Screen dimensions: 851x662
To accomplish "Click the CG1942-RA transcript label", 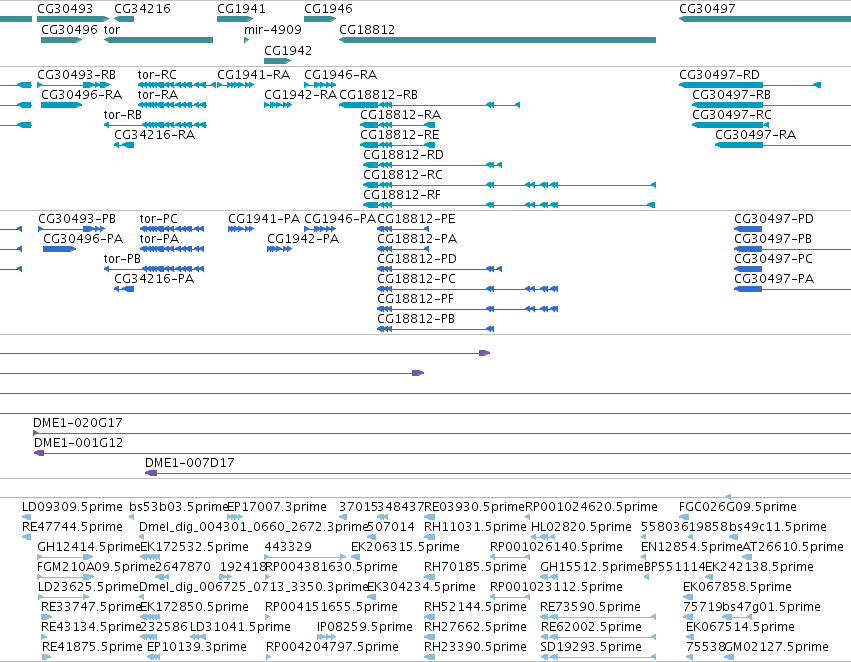I will (301, 94).
